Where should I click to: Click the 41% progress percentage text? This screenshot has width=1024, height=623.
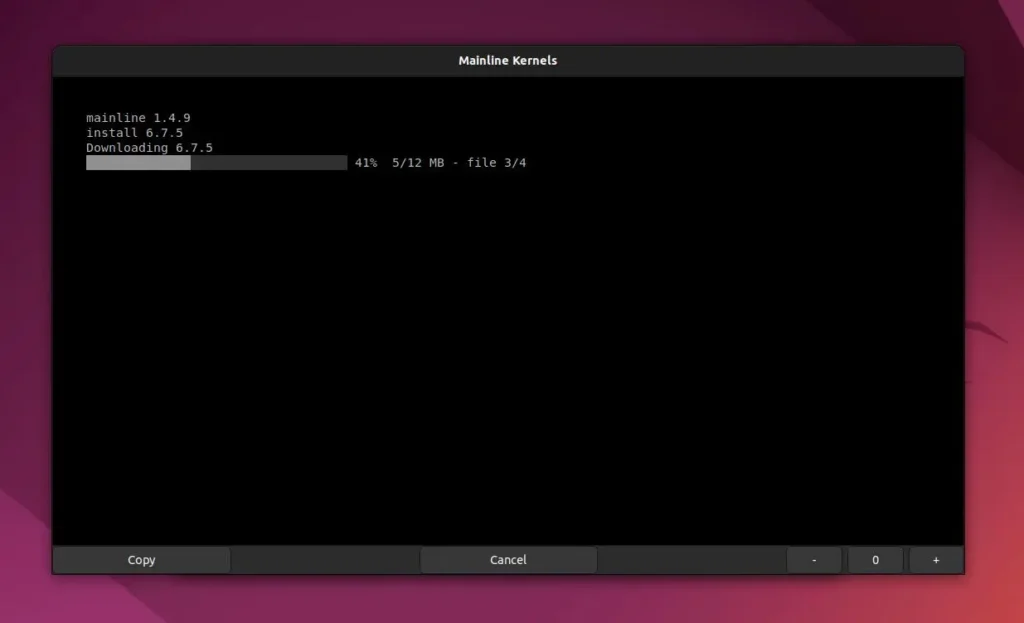click(x=366, y=163)
